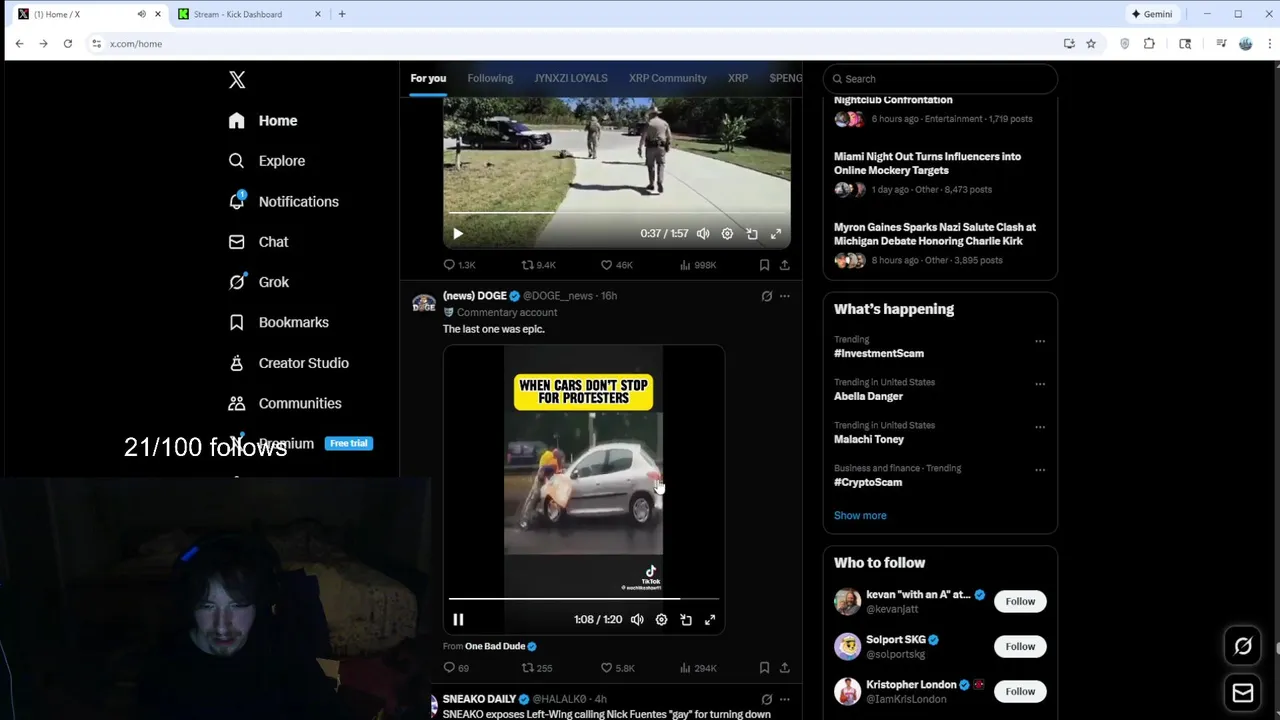Viewport: 1280px width, 720px height.
Task: Open Chat in the sidebar
Action: coord(258,242)
